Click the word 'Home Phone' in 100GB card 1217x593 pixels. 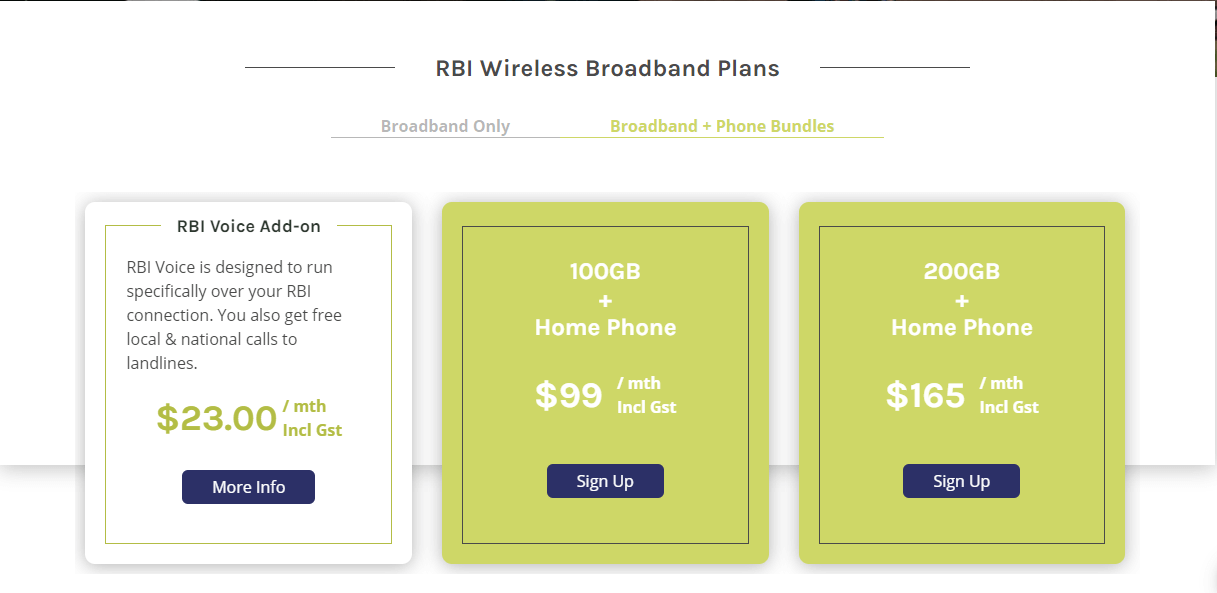[605, 327]
